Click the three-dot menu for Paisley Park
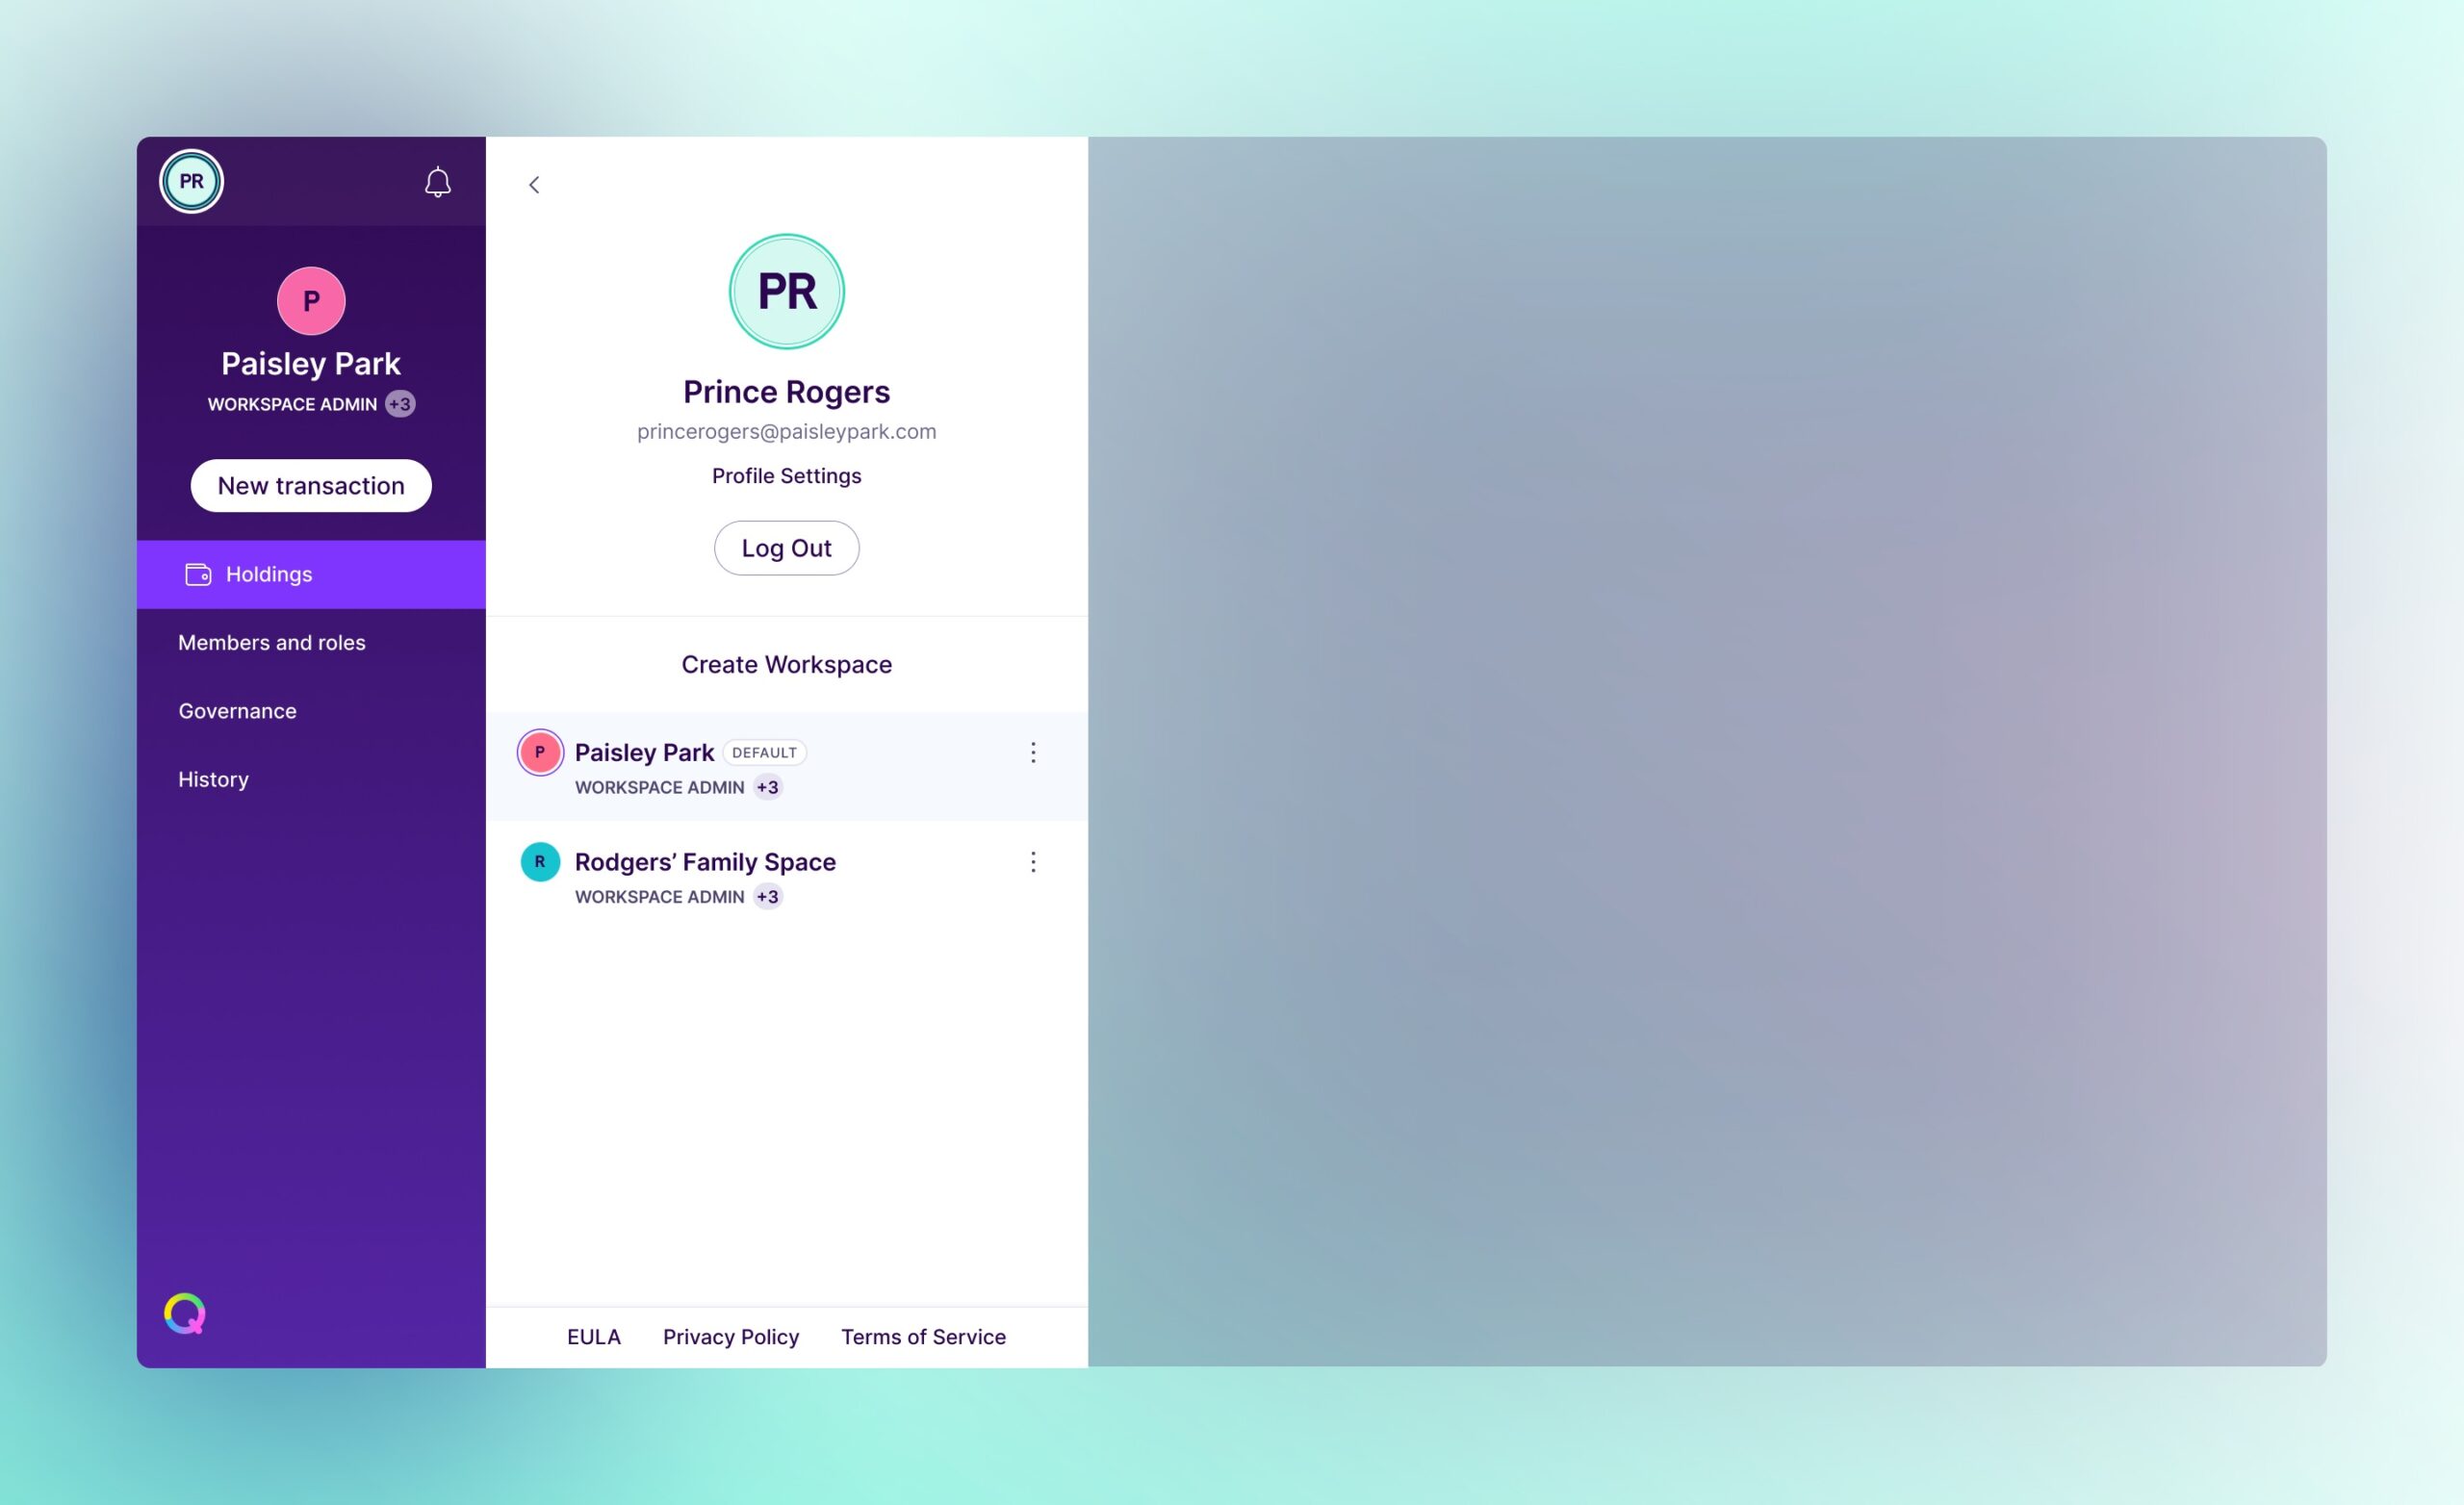Viewport: 2464px width, 1505px height. coord(1032,752)
